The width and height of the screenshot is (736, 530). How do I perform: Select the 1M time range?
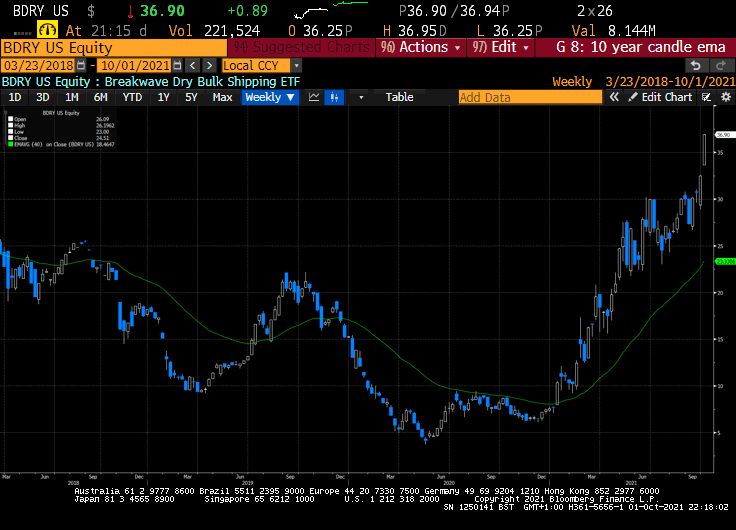(x=71, y=97)
